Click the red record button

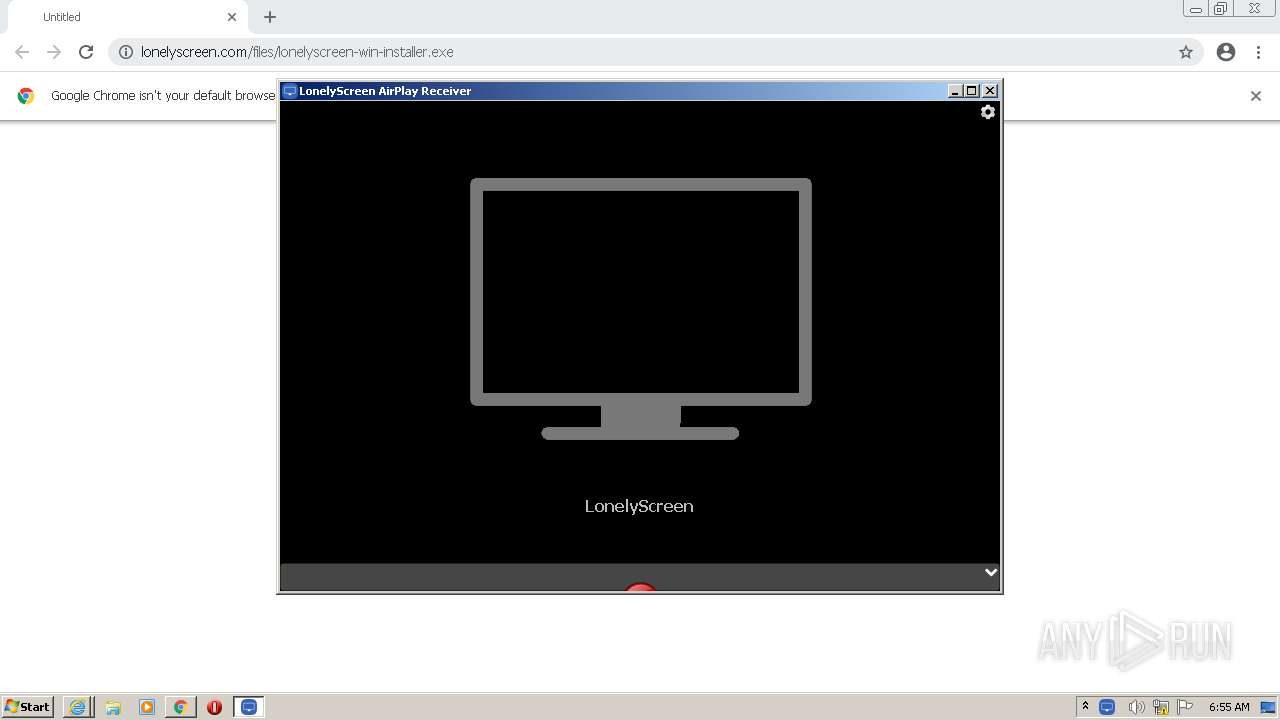click(x=640, y=587)
